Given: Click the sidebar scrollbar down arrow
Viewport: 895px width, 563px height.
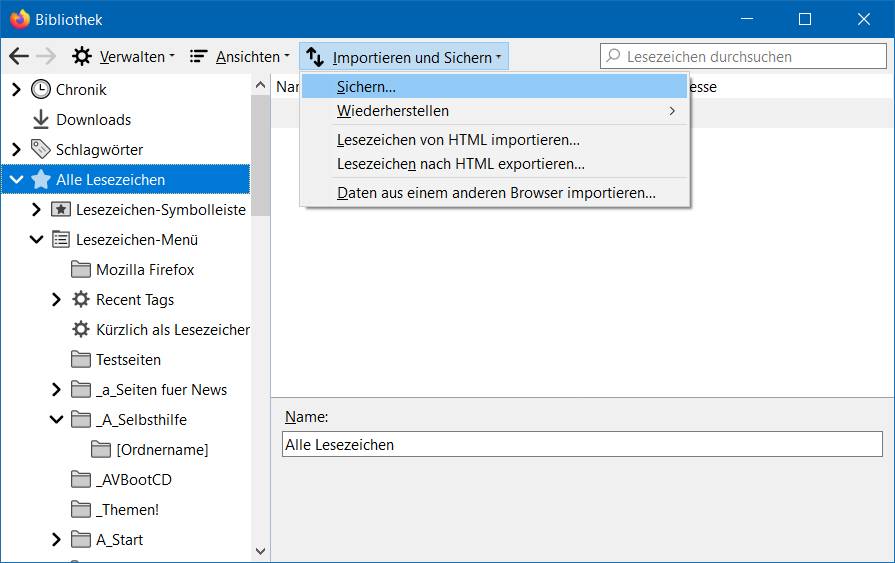Looking at the screenshot, I should click(x=261, y=551).
